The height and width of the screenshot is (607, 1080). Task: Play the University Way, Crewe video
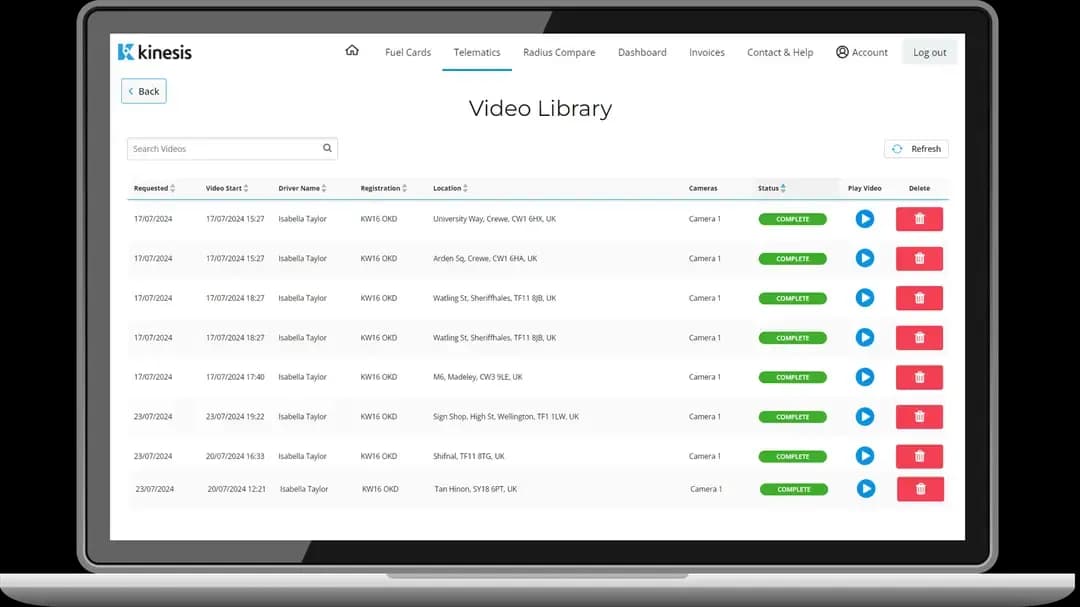tap(865, 219)
